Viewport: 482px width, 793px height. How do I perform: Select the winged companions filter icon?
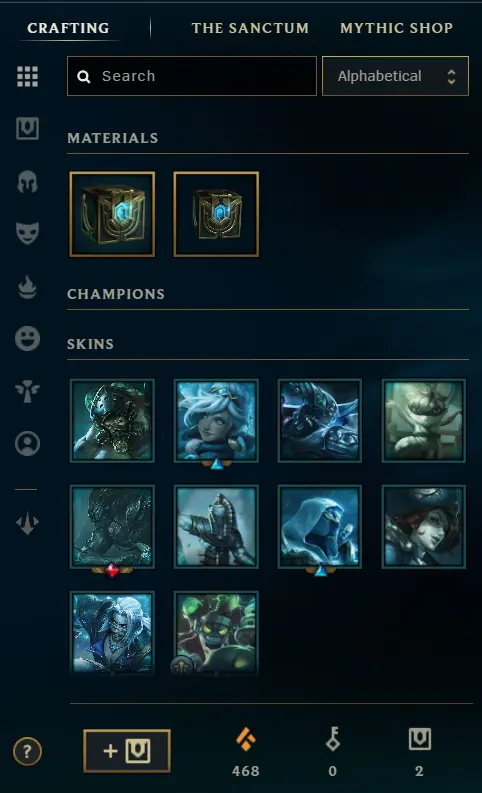[x=27, y=391]
